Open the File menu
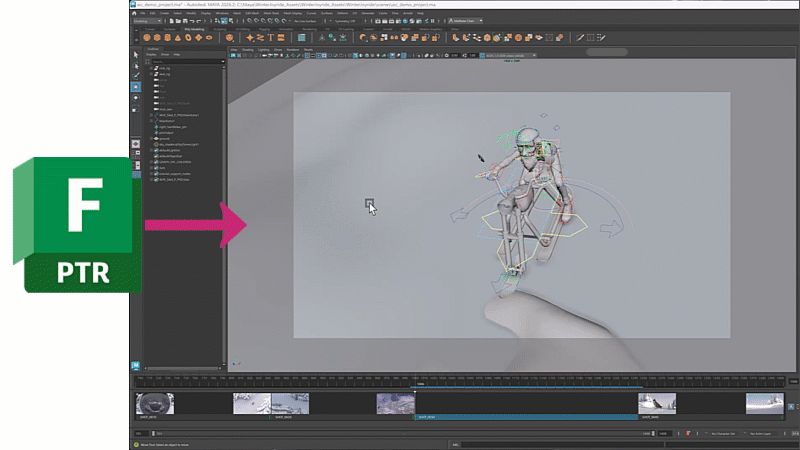 pos(143,13)
